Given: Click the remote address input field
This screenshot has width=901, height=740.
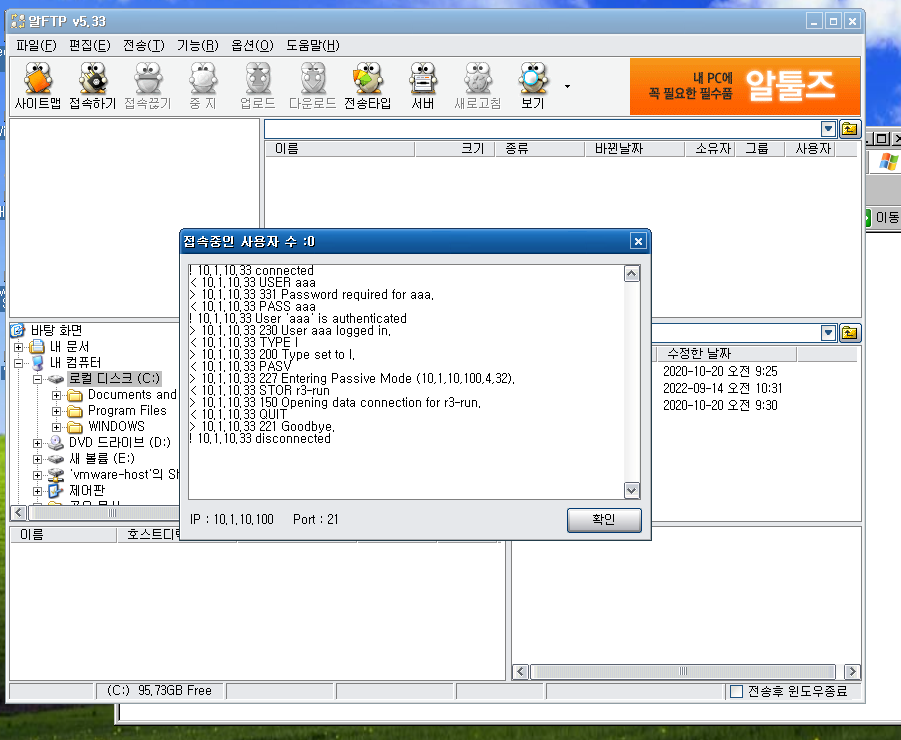Looking at the screenshot, I should 542,129.
